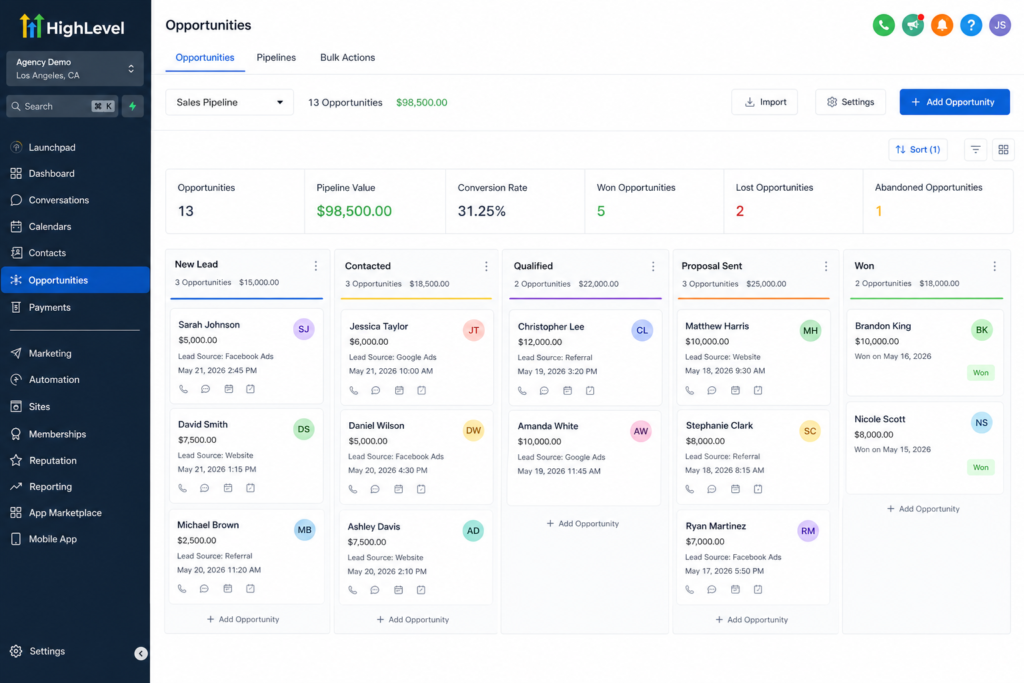Expand the Agency Demo account switcher
Viewport: 1024px width, 683px height.
tap(75, 69)
